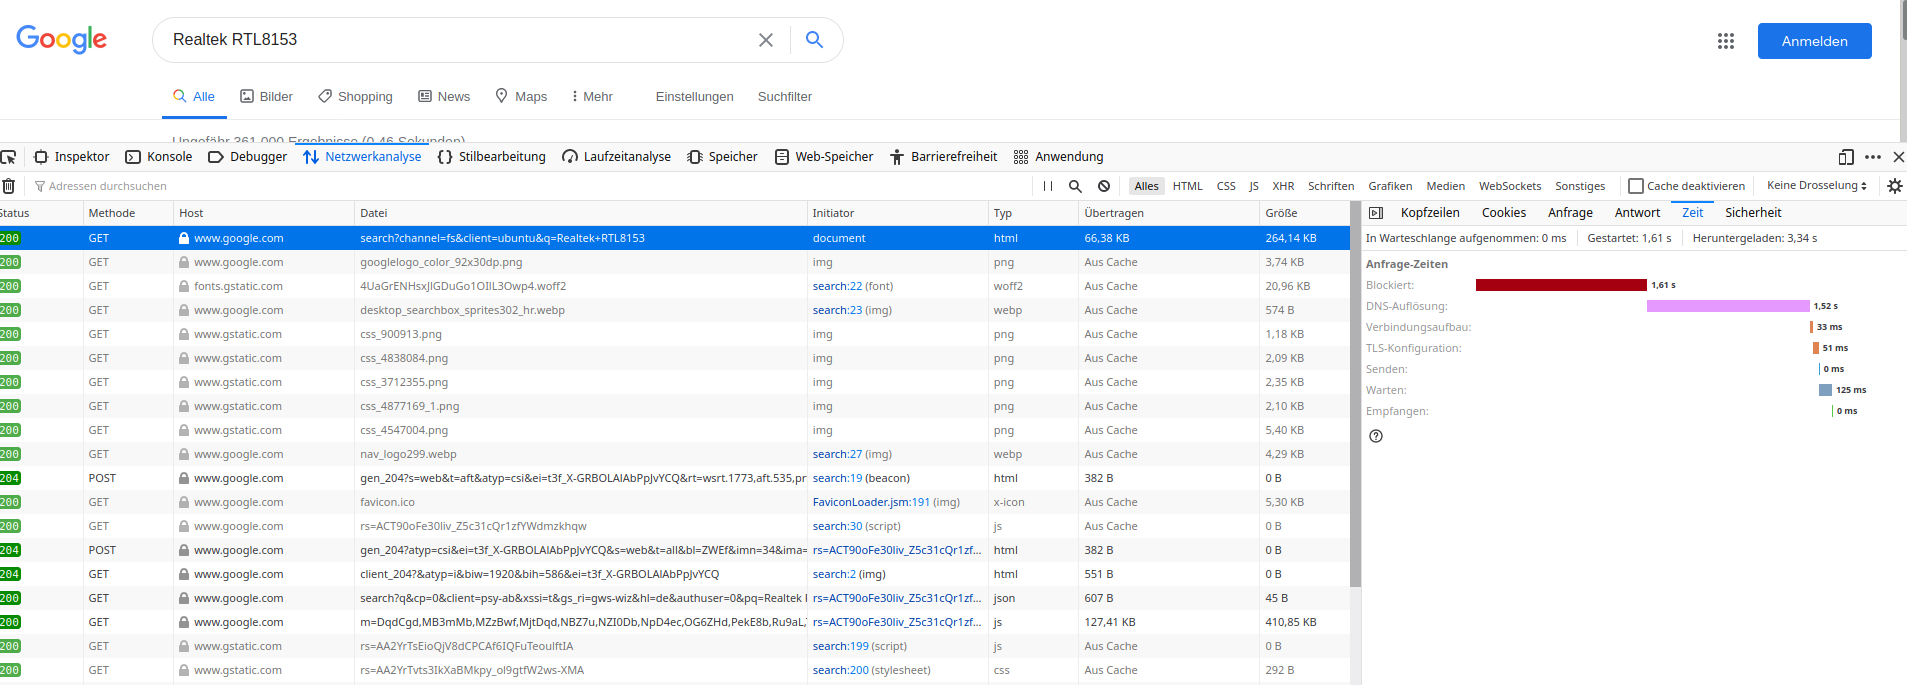Open the Keine Drosselung throttling dropdown
Image resolution: width=1907 pixels, height=685 pixels.
pyautogui.click(x=1817, y=185)
